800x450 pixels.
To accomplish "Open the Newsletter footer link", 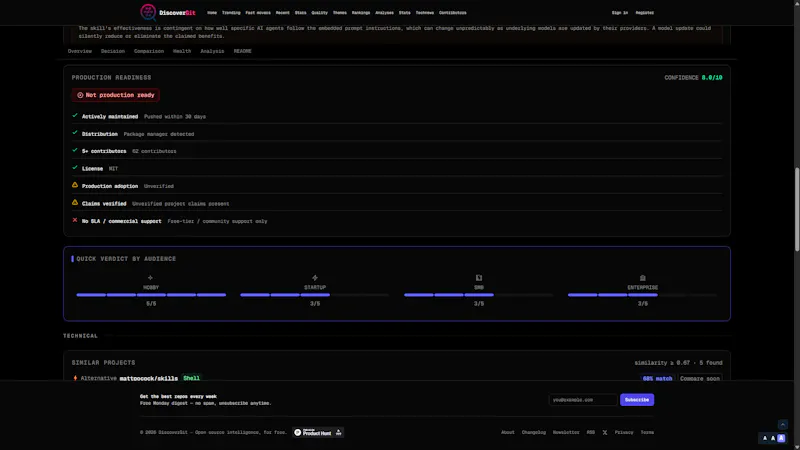I will (x=566, y=432).
